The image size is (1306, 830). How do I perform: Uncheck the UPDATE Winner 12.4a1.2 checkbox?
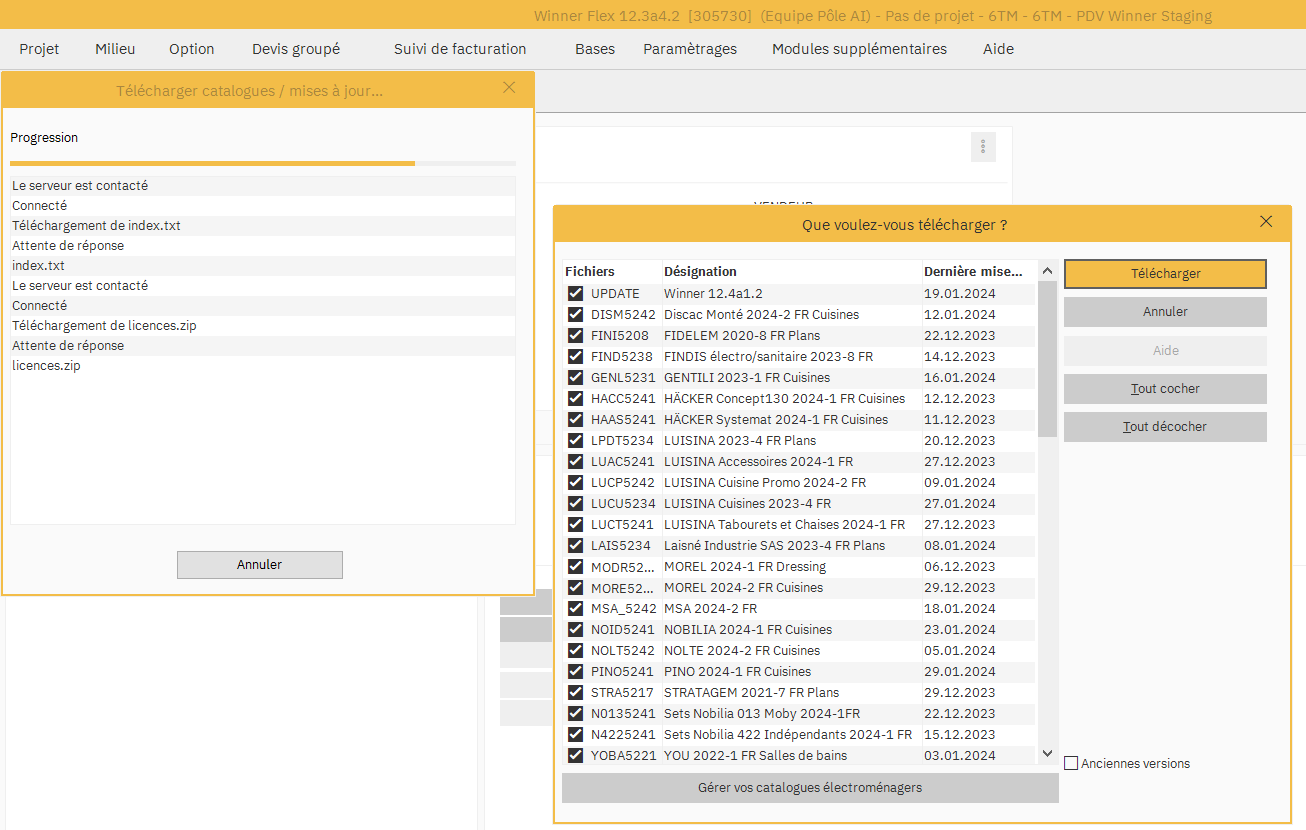[575, 294]
